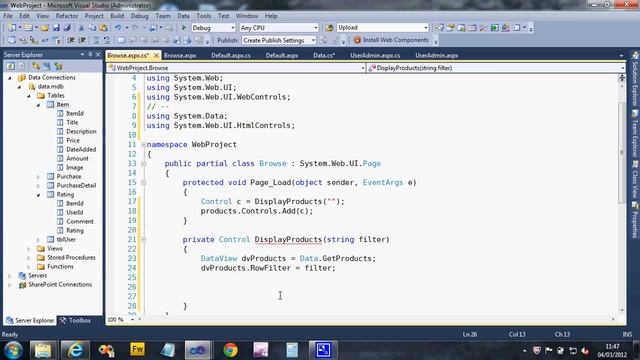Select the DateAdded column in Item table
The width and height of the screenshot is (640, 360).
(81, 149)
